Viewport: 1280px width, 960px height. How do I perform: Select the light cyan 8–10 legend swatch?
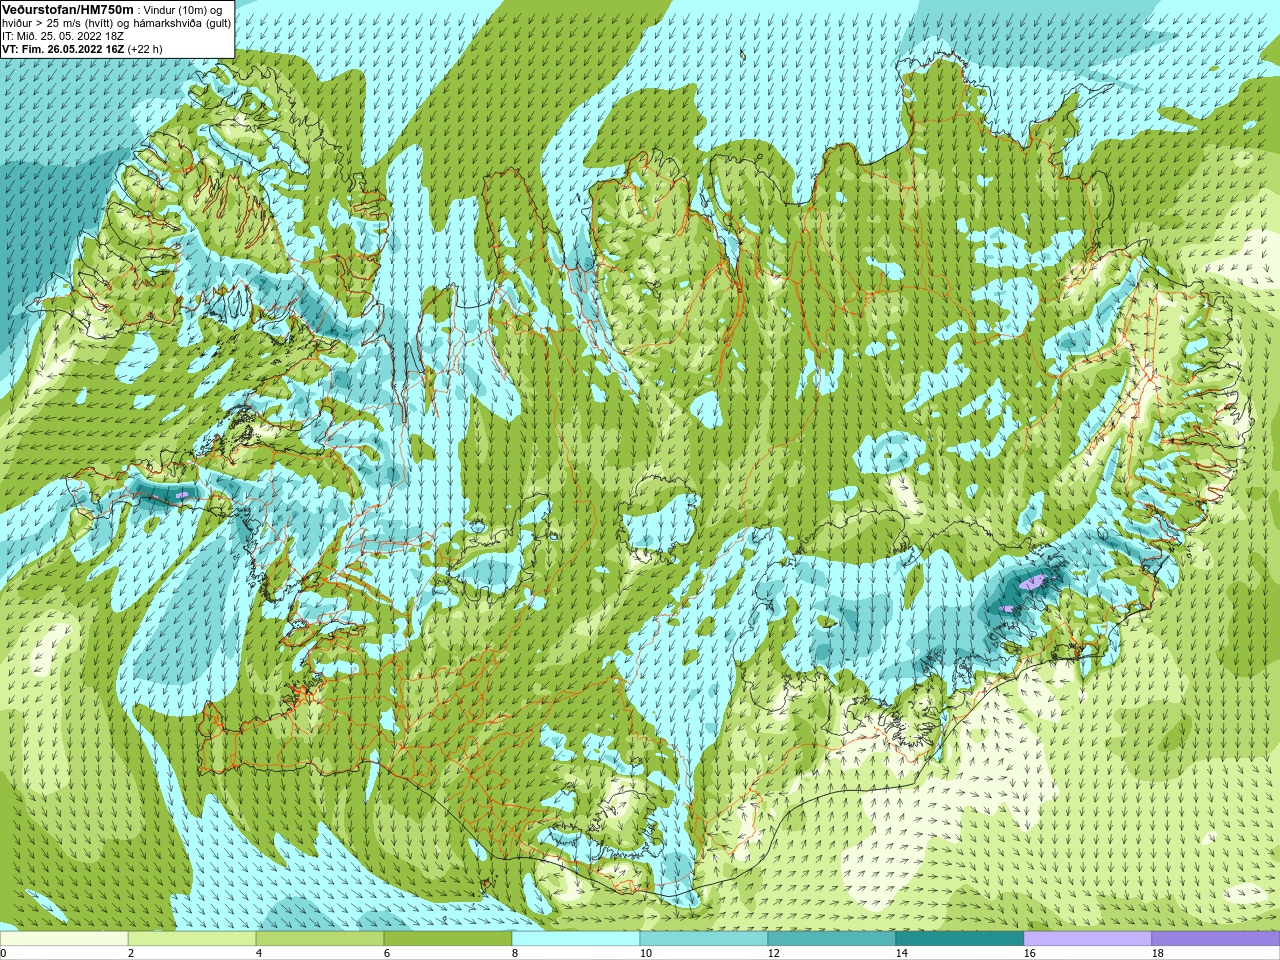point(576,939)
